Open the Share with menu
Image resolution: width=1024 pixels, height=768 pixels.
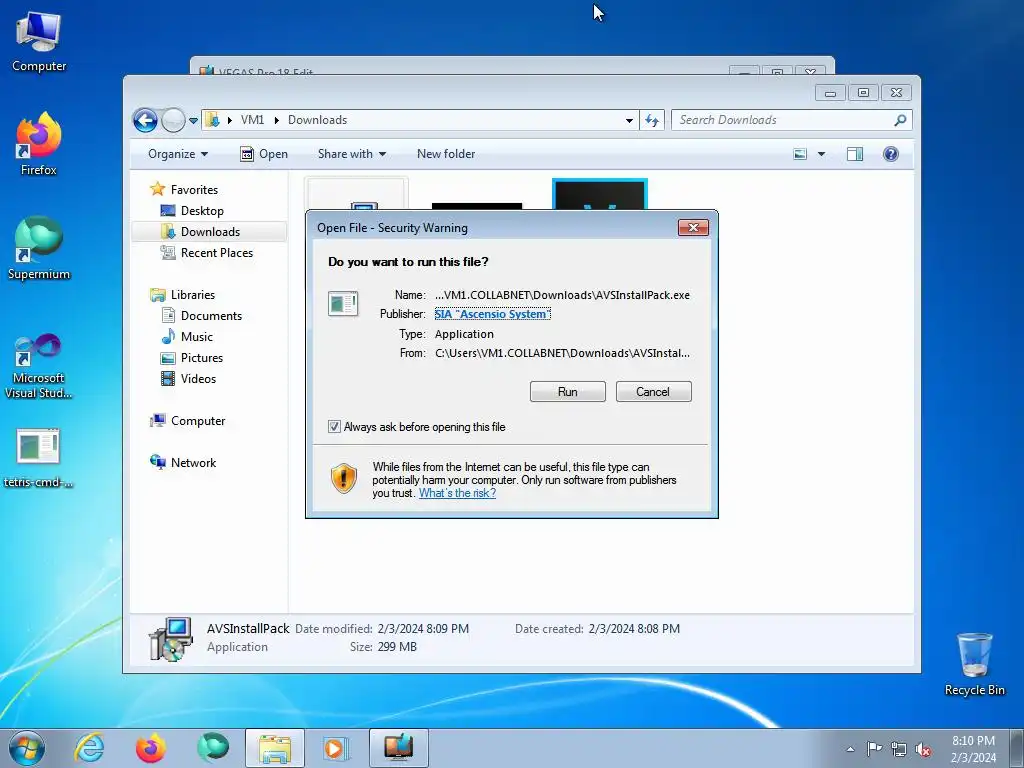click(x=351, y=154)
